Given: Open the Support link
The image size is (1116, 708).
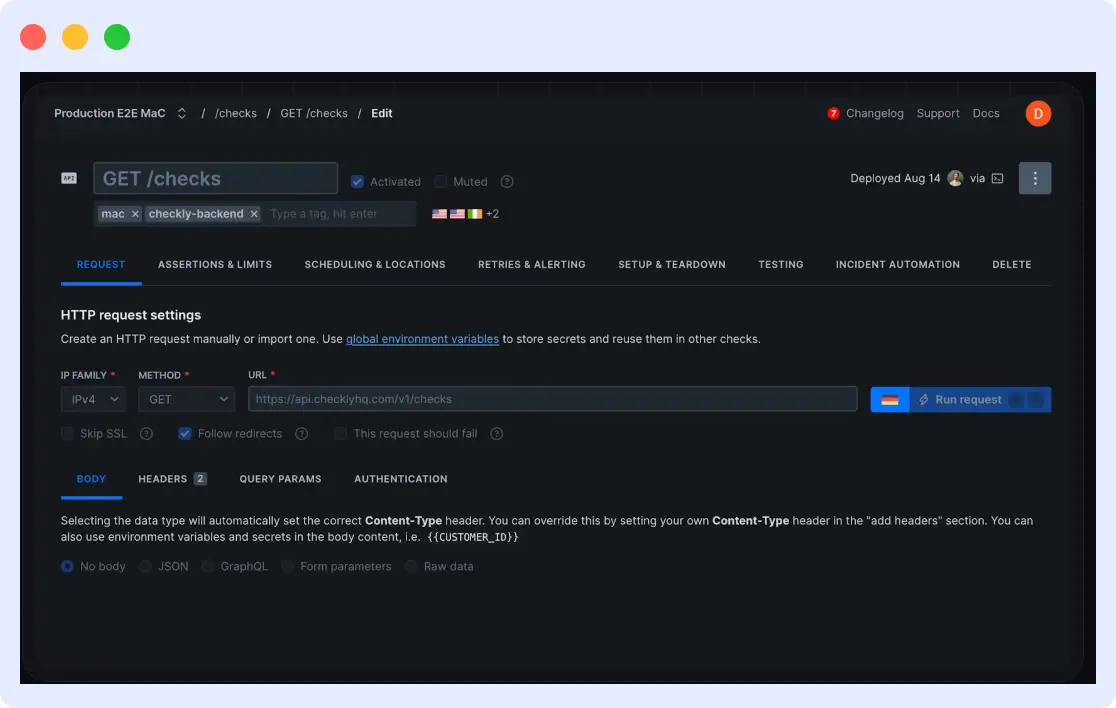Looking at the screenshot, I should 937,113.
